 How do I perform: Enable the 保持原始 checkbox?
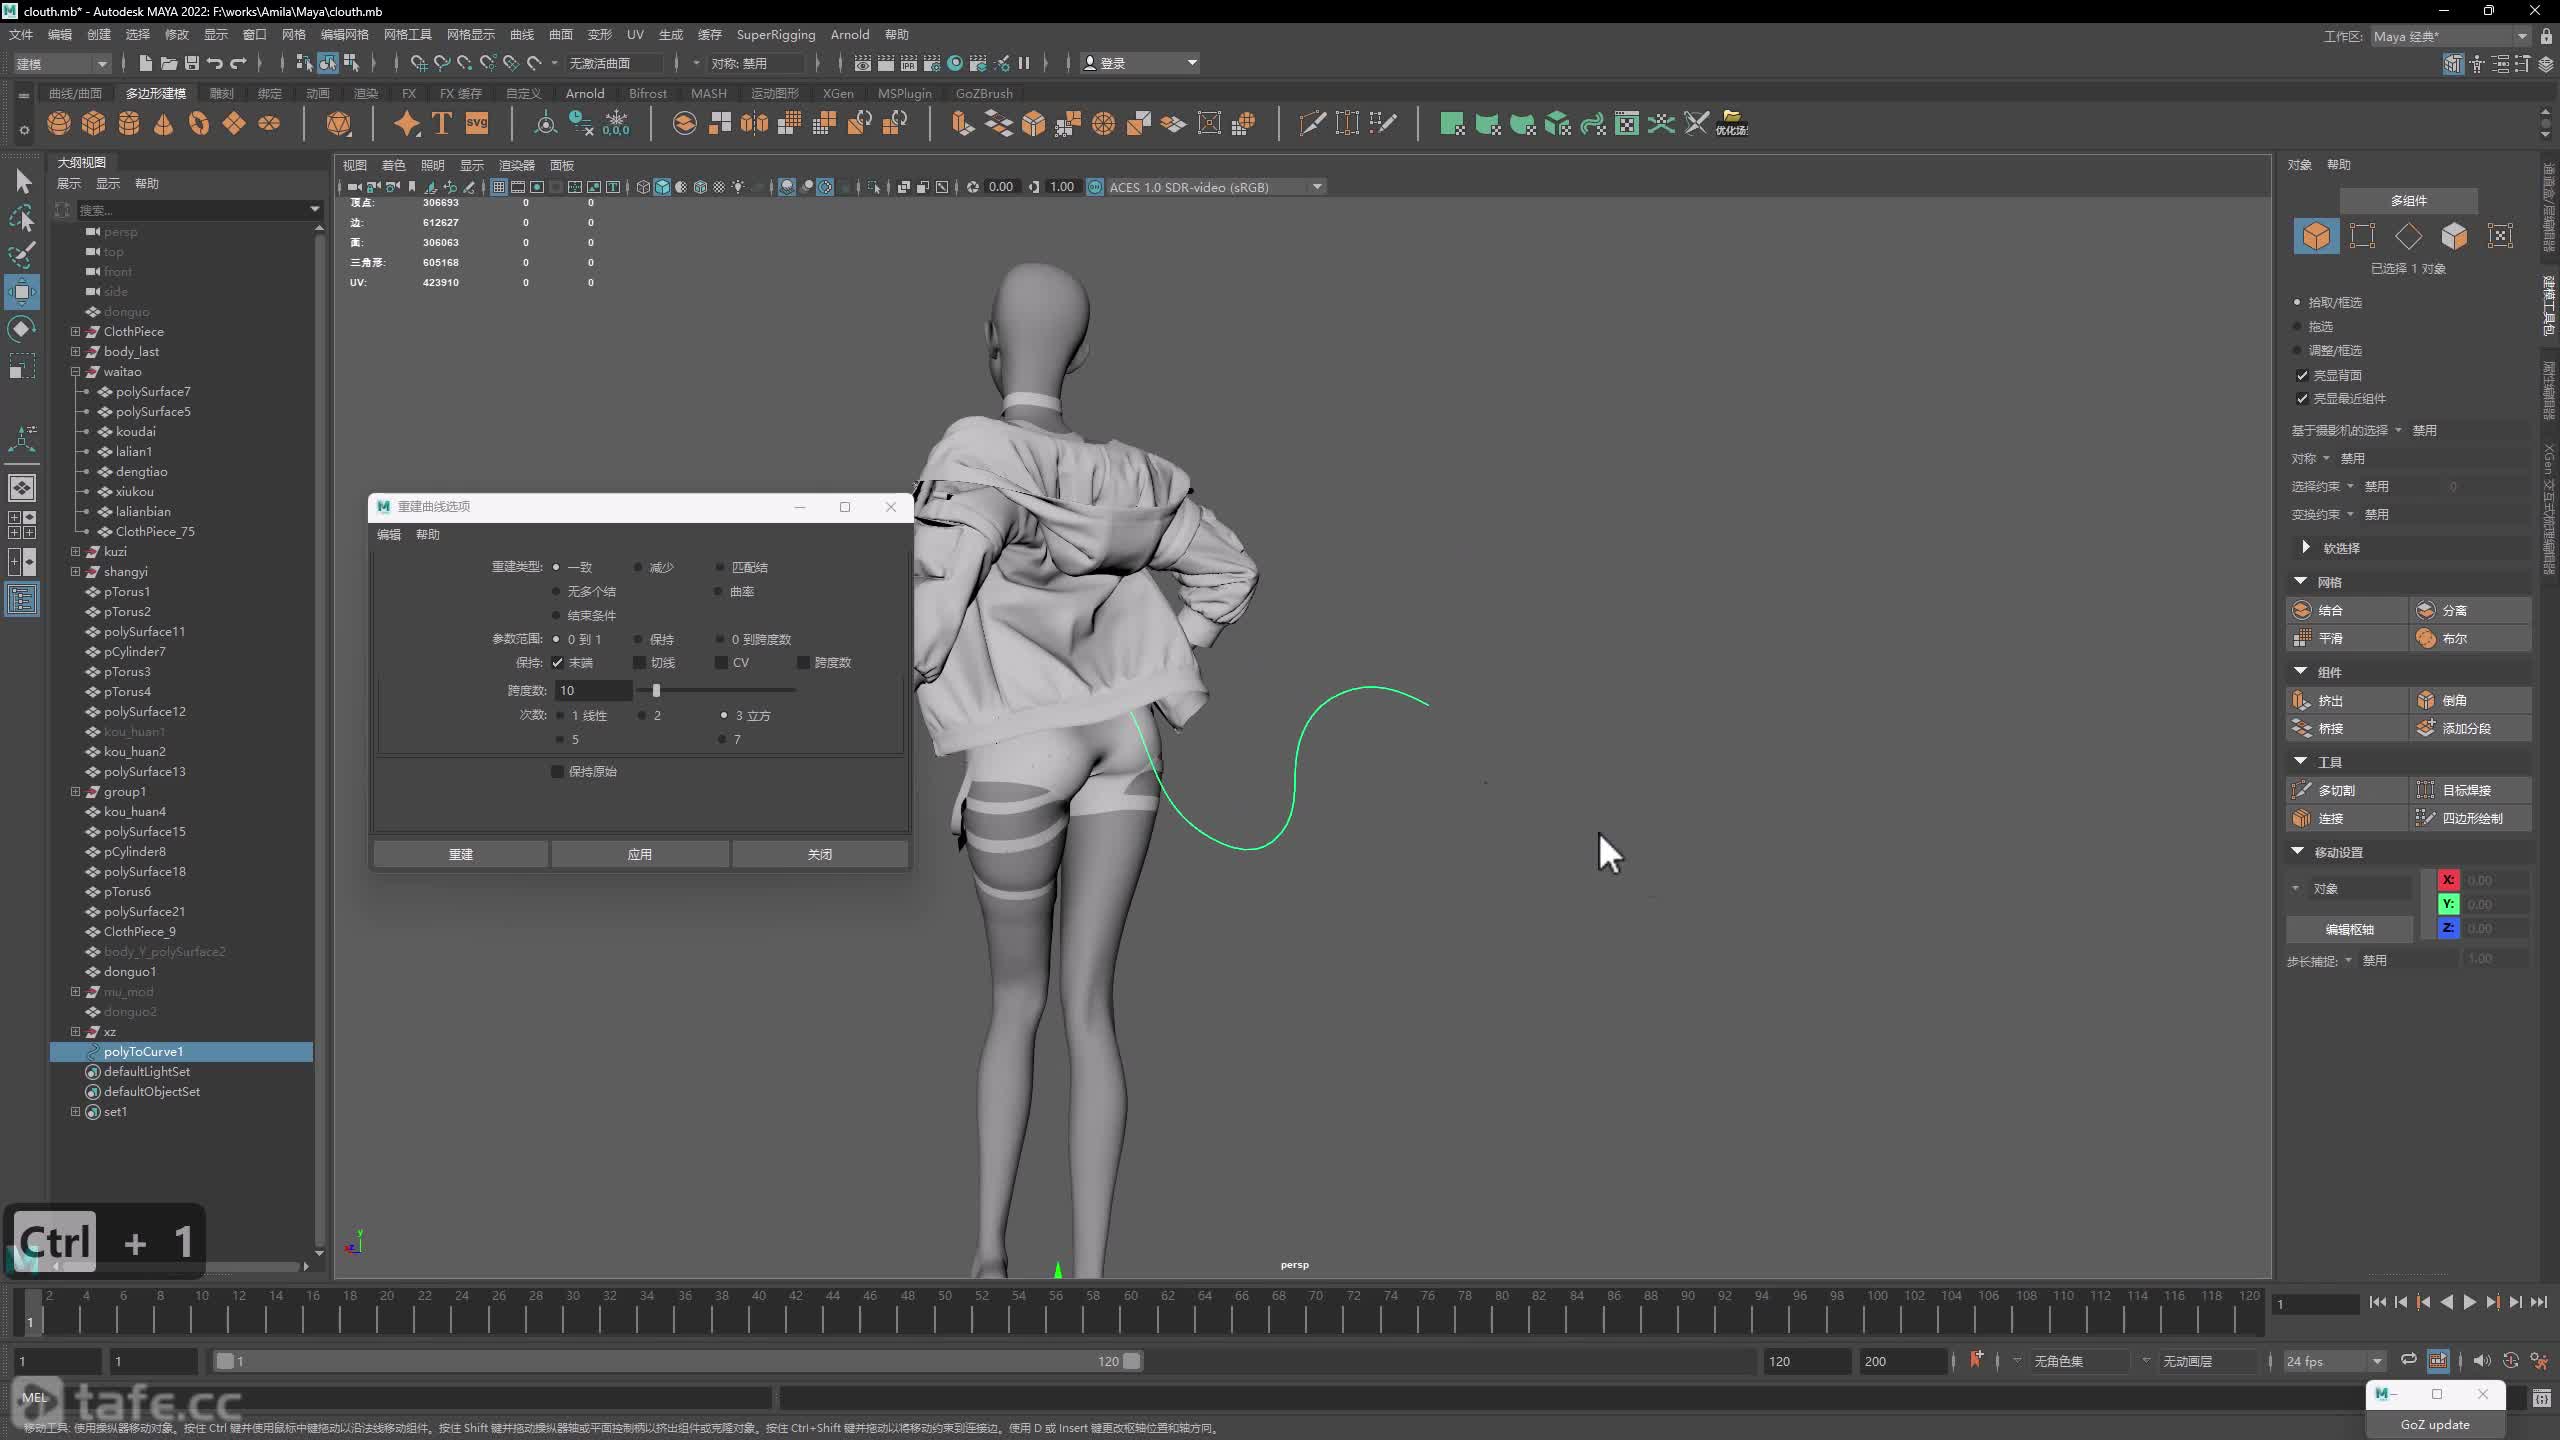pos(558,771)
